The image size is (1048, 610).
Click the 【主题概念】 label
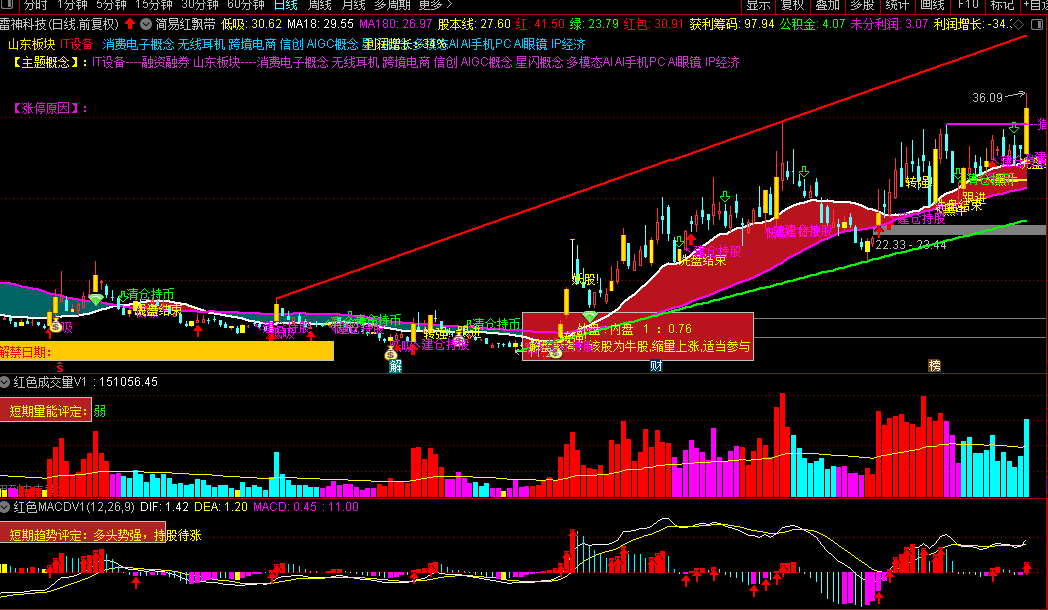50,62
